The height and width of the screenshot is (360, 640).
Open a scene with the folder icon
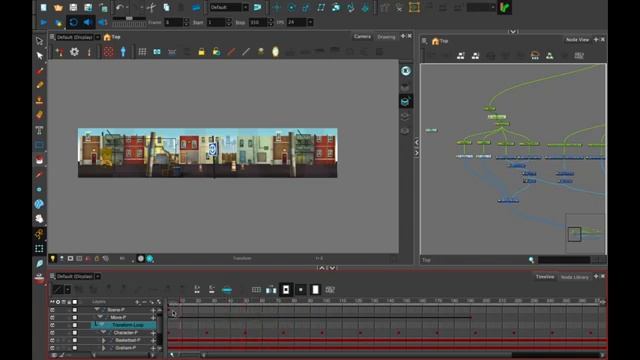[58, 7]
